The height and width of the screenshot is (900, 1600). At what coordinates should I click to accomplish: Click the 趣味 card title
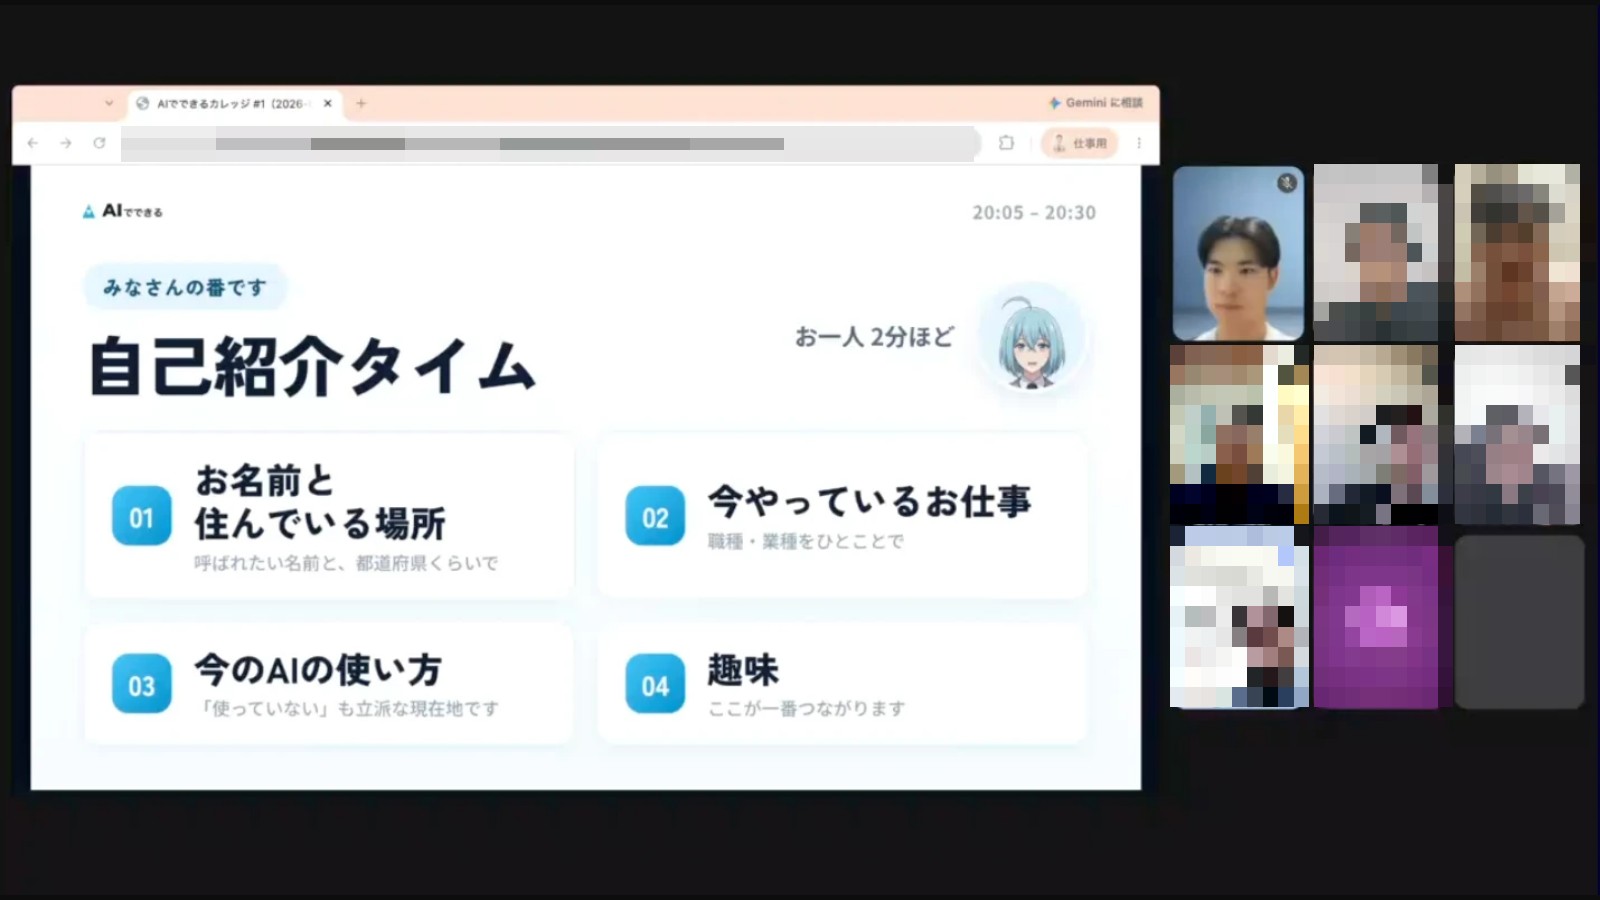(743, 669)
